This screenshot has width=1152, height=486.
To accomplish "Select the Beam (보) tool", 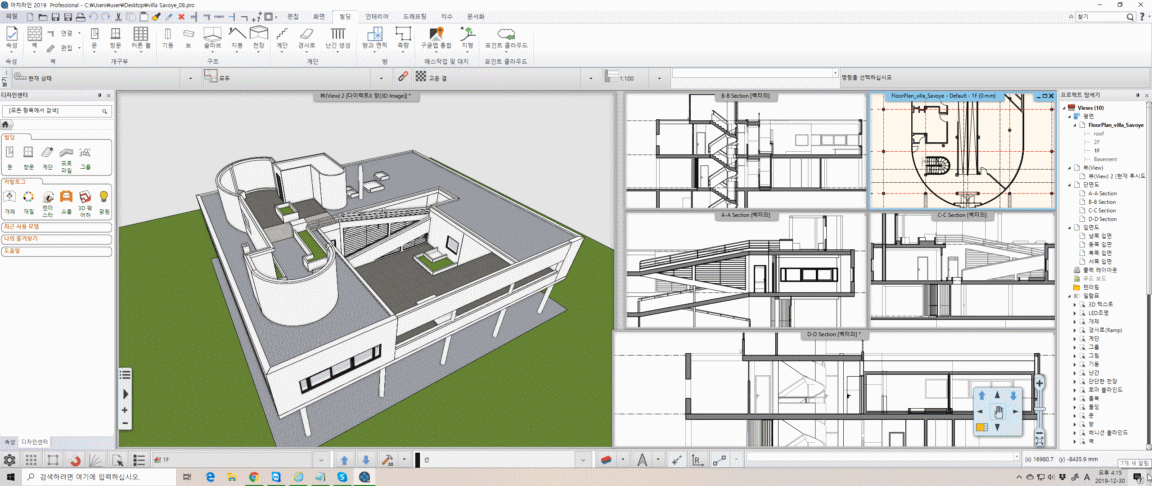I will (x=188, y=37).
